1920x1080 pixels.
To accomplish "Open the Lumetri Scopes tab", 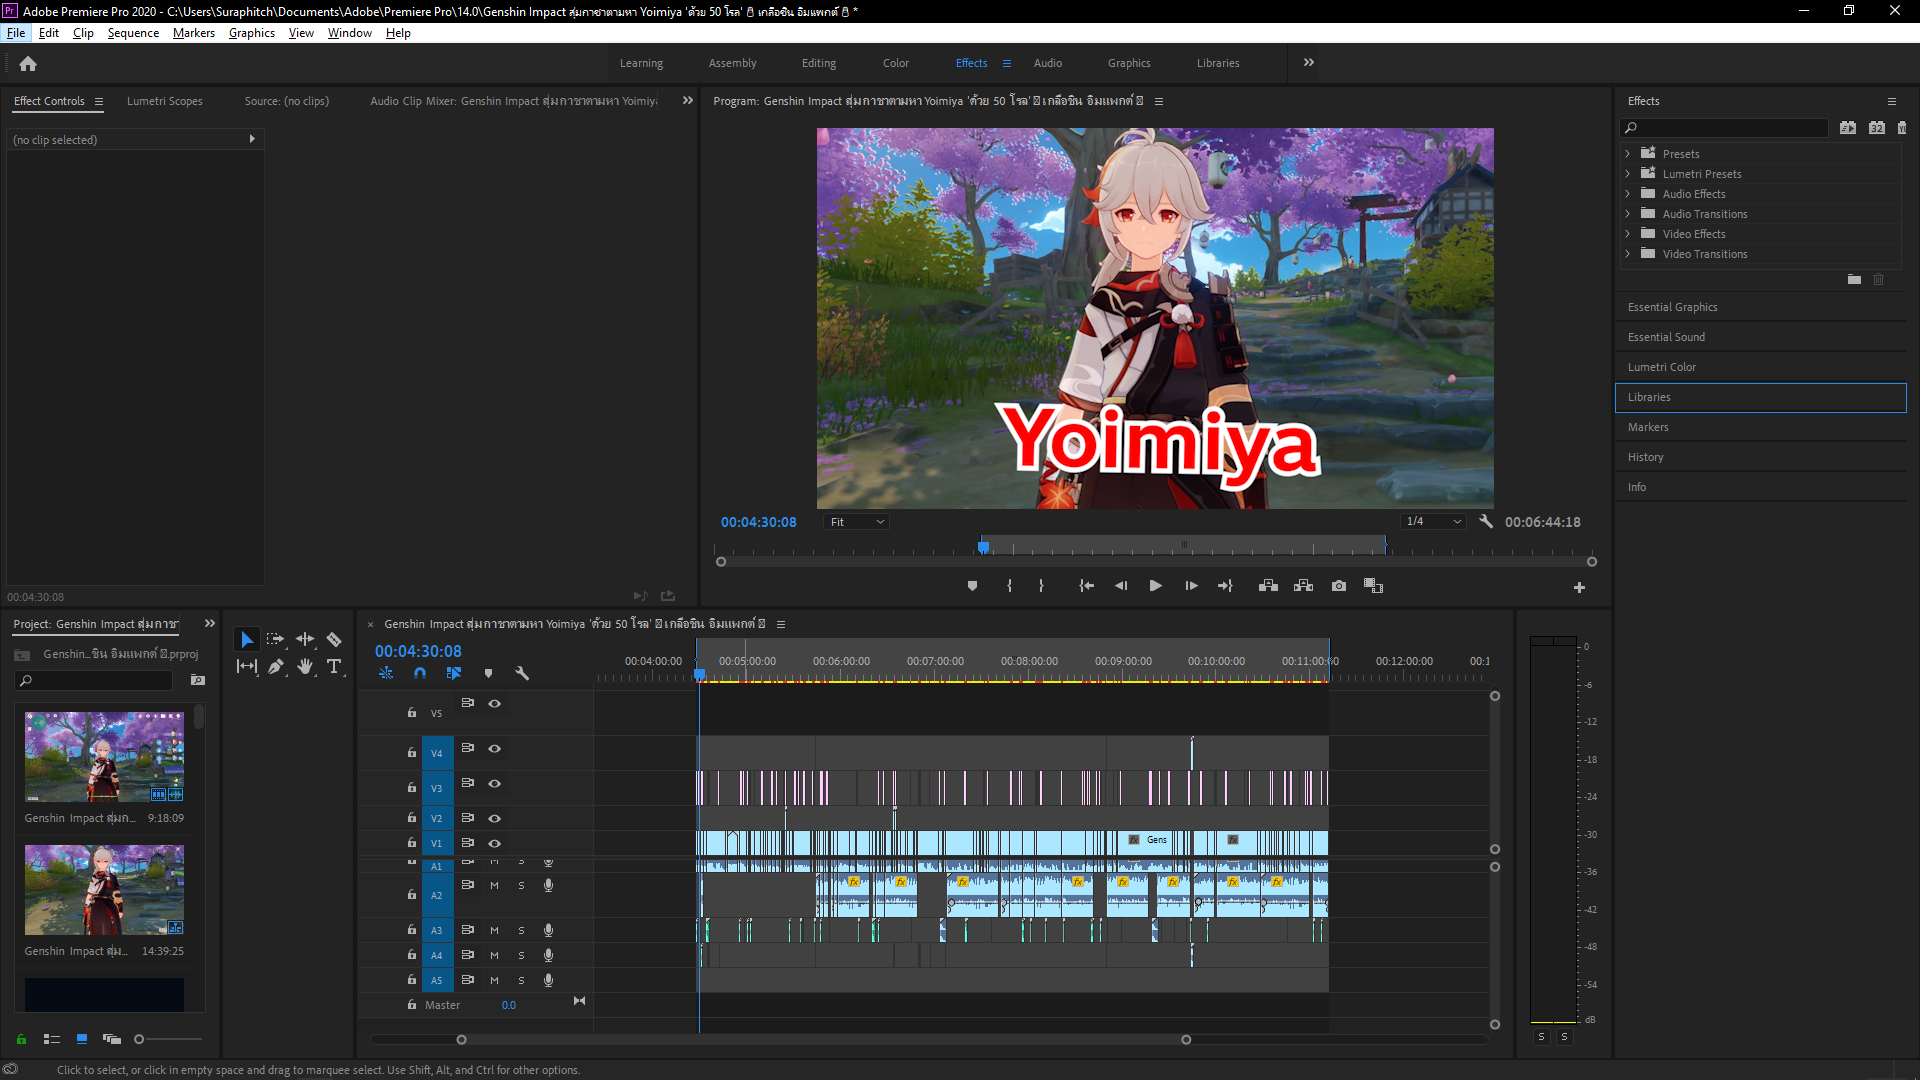I will tap(165, 101).
